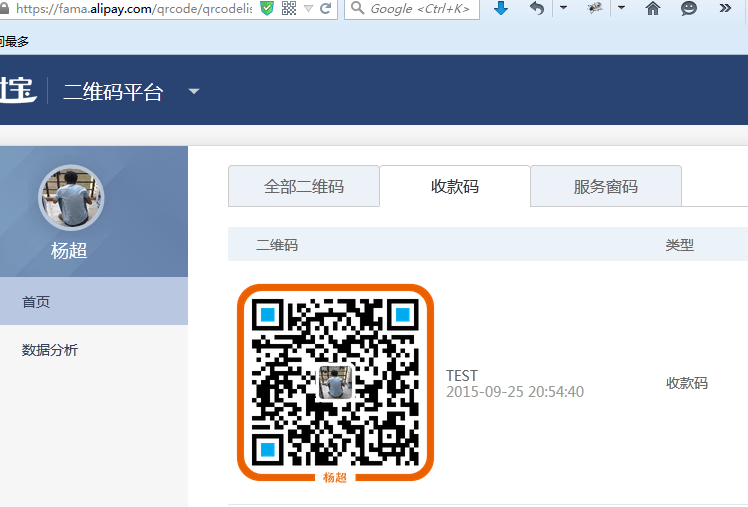Click the undo back-arrow toolbar icon

tap(537, 8)
